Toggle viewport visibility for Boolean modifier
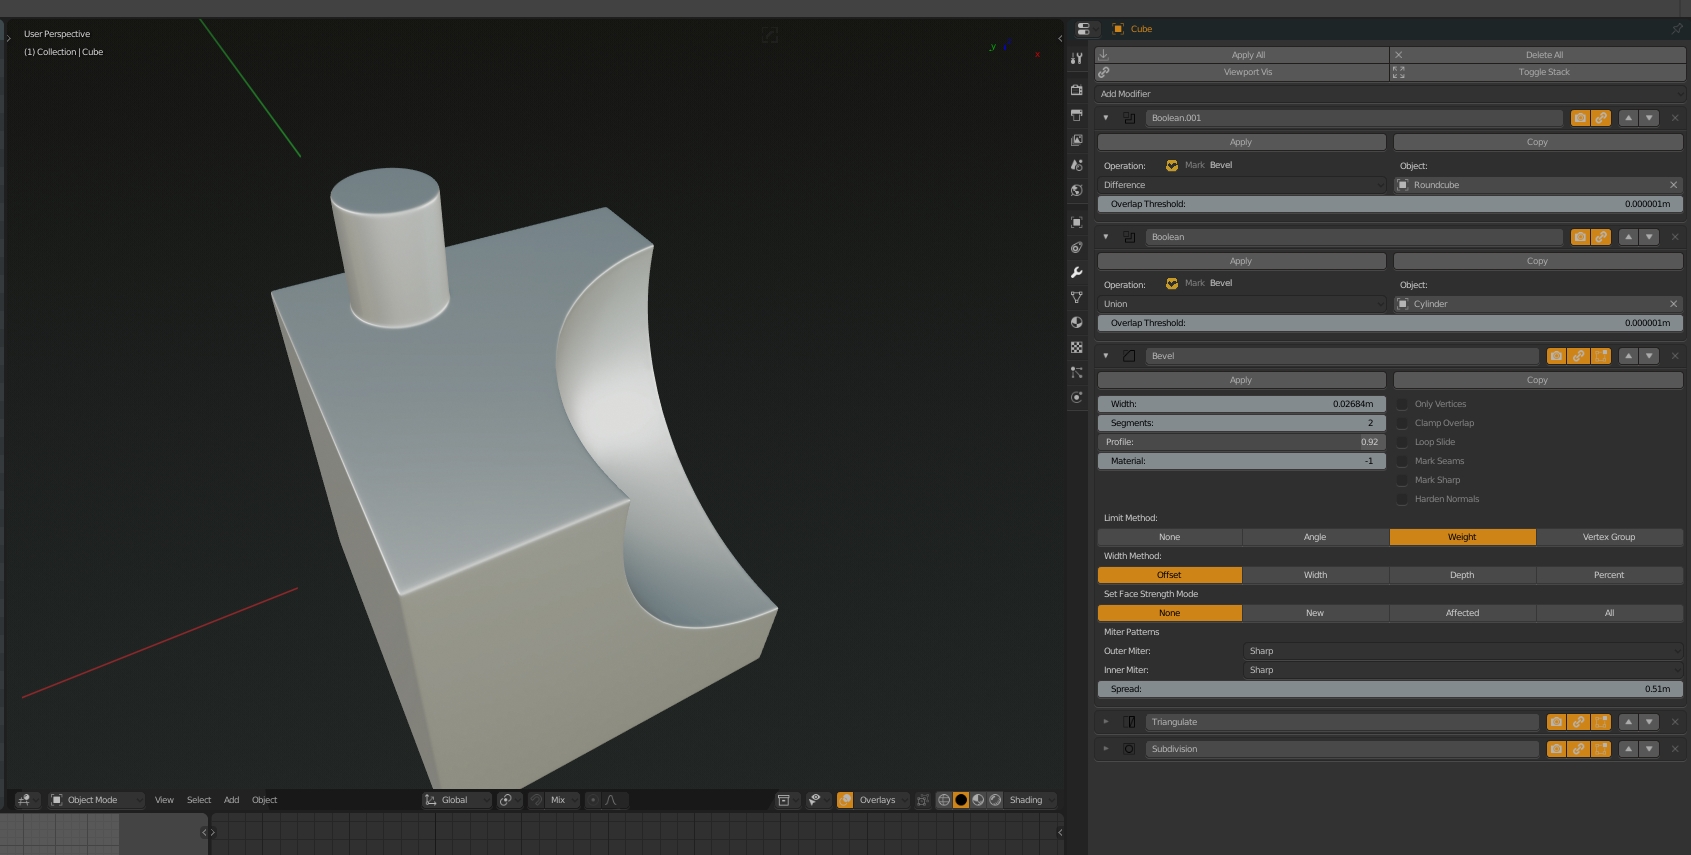The width and height of the screenshot is (1691, 855). 1601,237
